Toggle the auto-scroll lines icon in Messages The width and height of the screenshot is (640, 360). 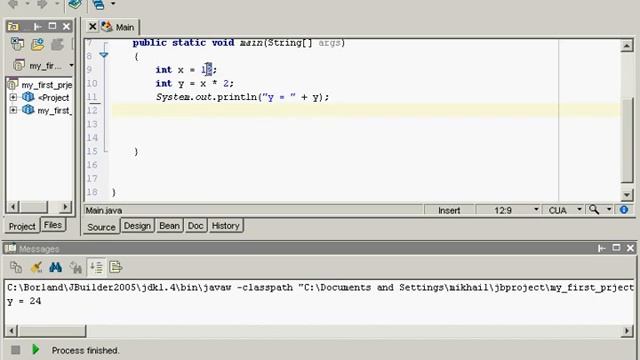(96, 267)
